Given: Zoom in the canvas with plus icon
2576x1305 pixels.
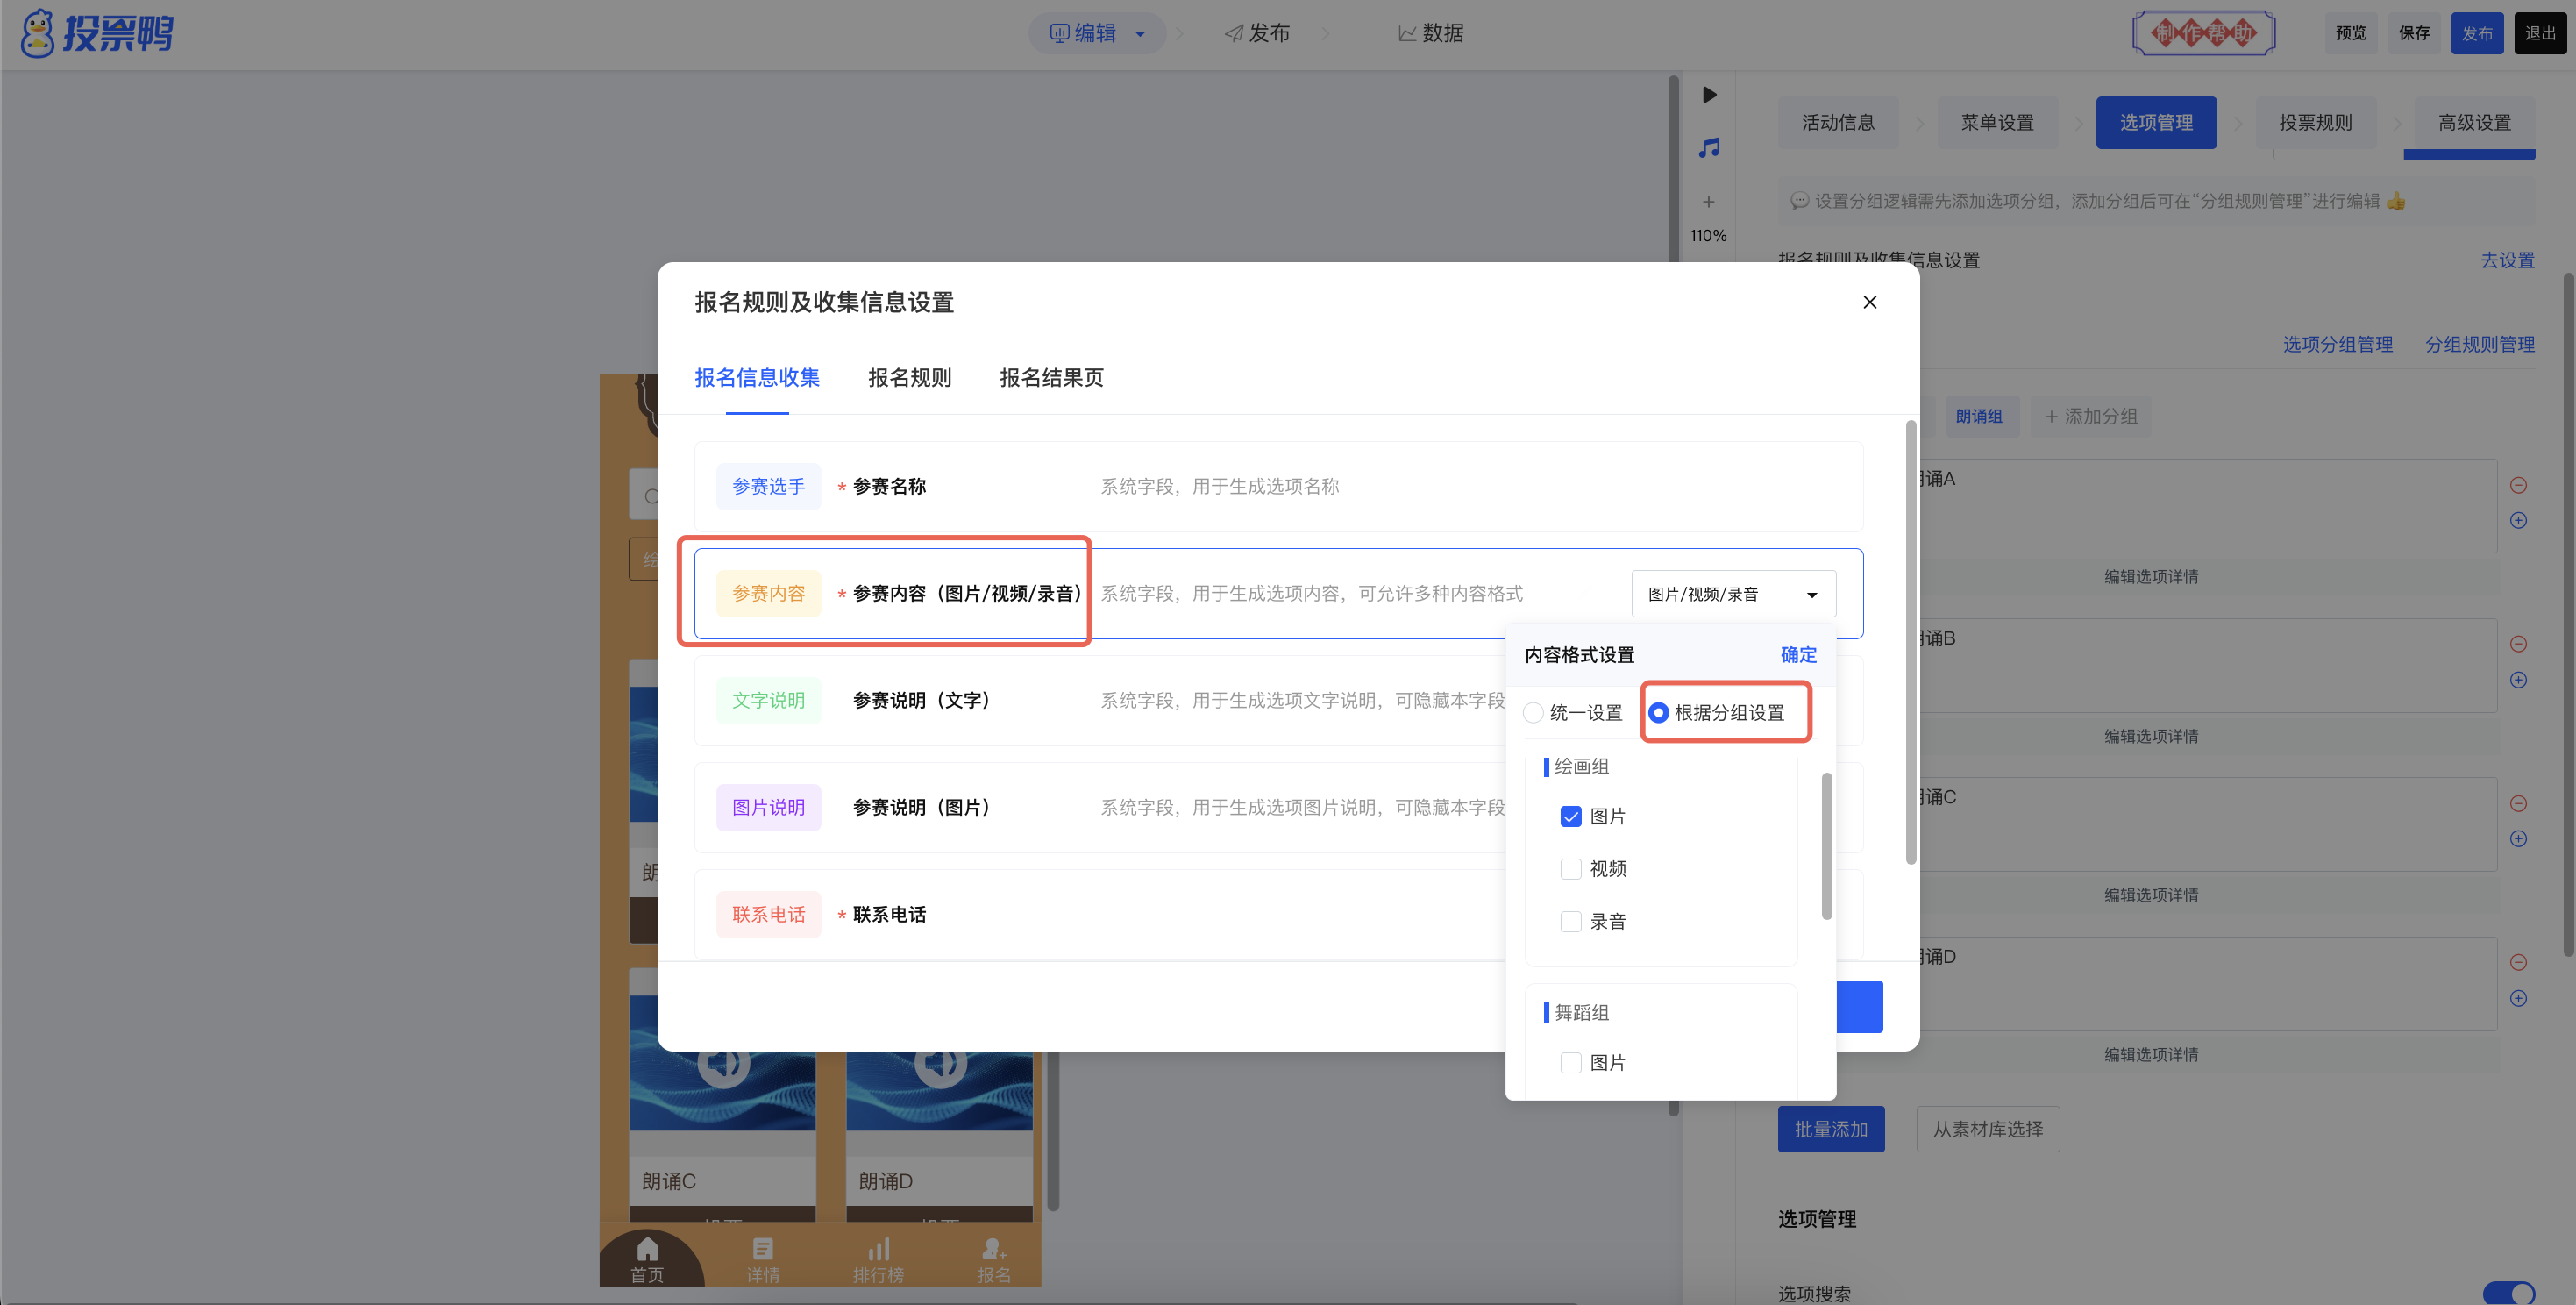Looking at the screenshot, I should point(1709,202).
